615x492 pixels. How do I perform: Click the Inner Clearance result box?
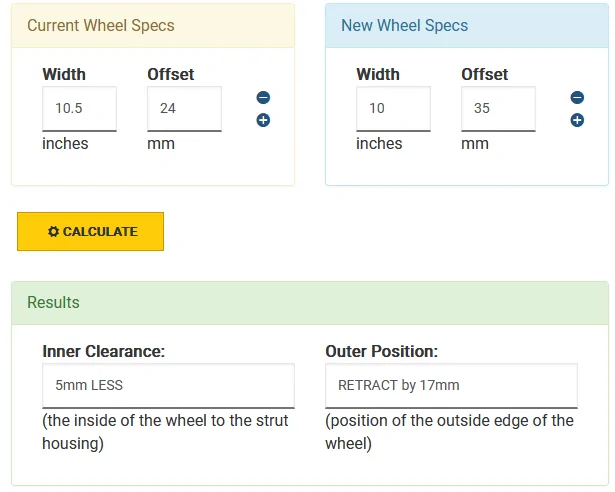tap(168, 386)
